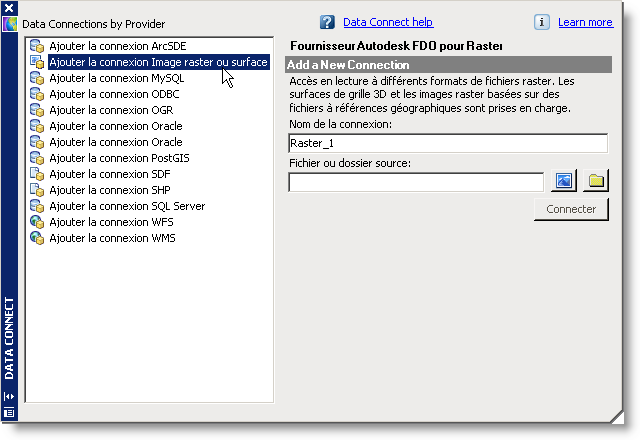Click the WMS connection globe icon

click(37, 238)
